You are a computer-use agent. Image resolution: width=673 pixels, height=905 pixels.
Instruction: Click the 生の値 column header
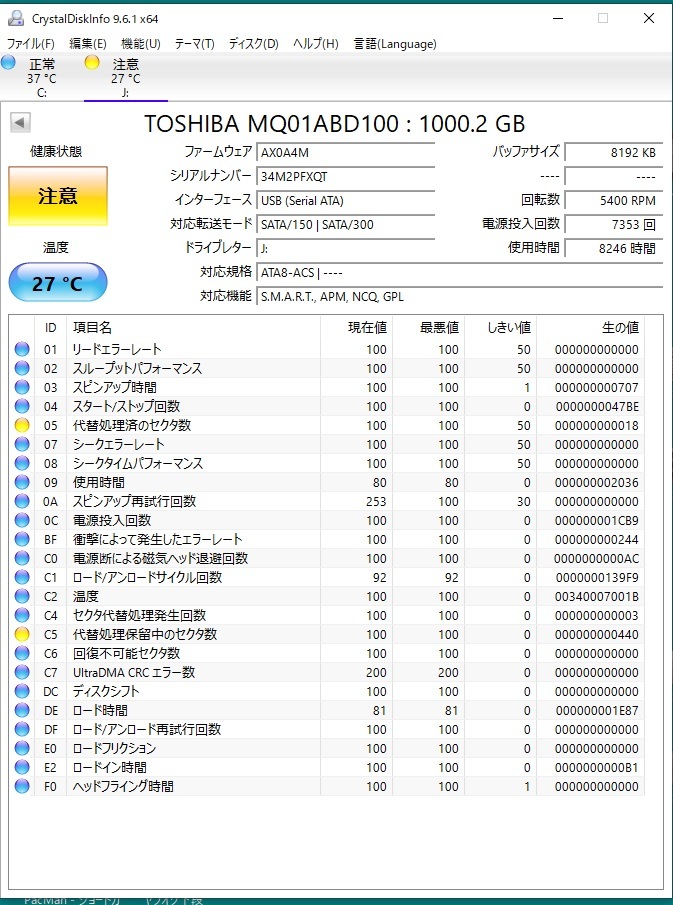point(590,328)
